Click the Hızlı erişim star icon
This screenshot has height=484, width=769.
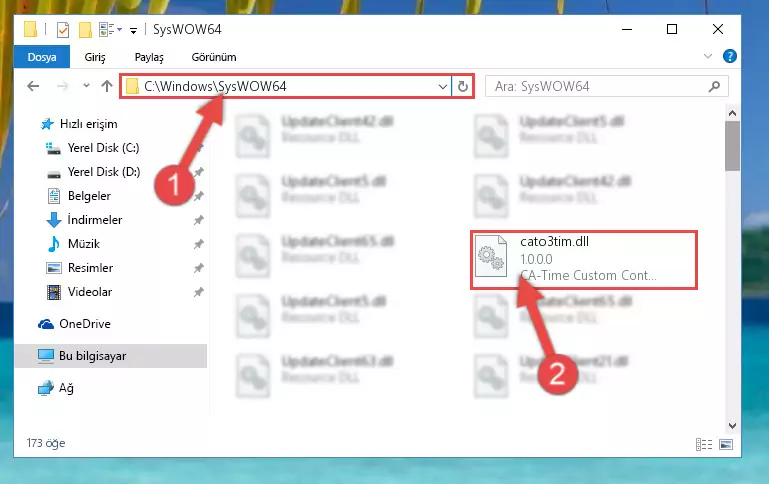click(x=47, y=124)
